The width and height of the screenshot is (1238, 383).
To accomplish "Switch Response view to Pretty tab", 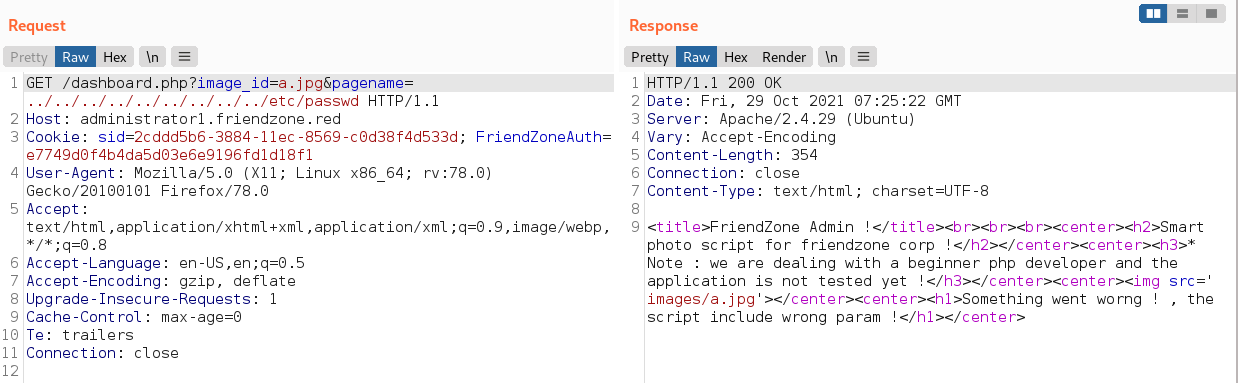I will click(x=650, y=57).
